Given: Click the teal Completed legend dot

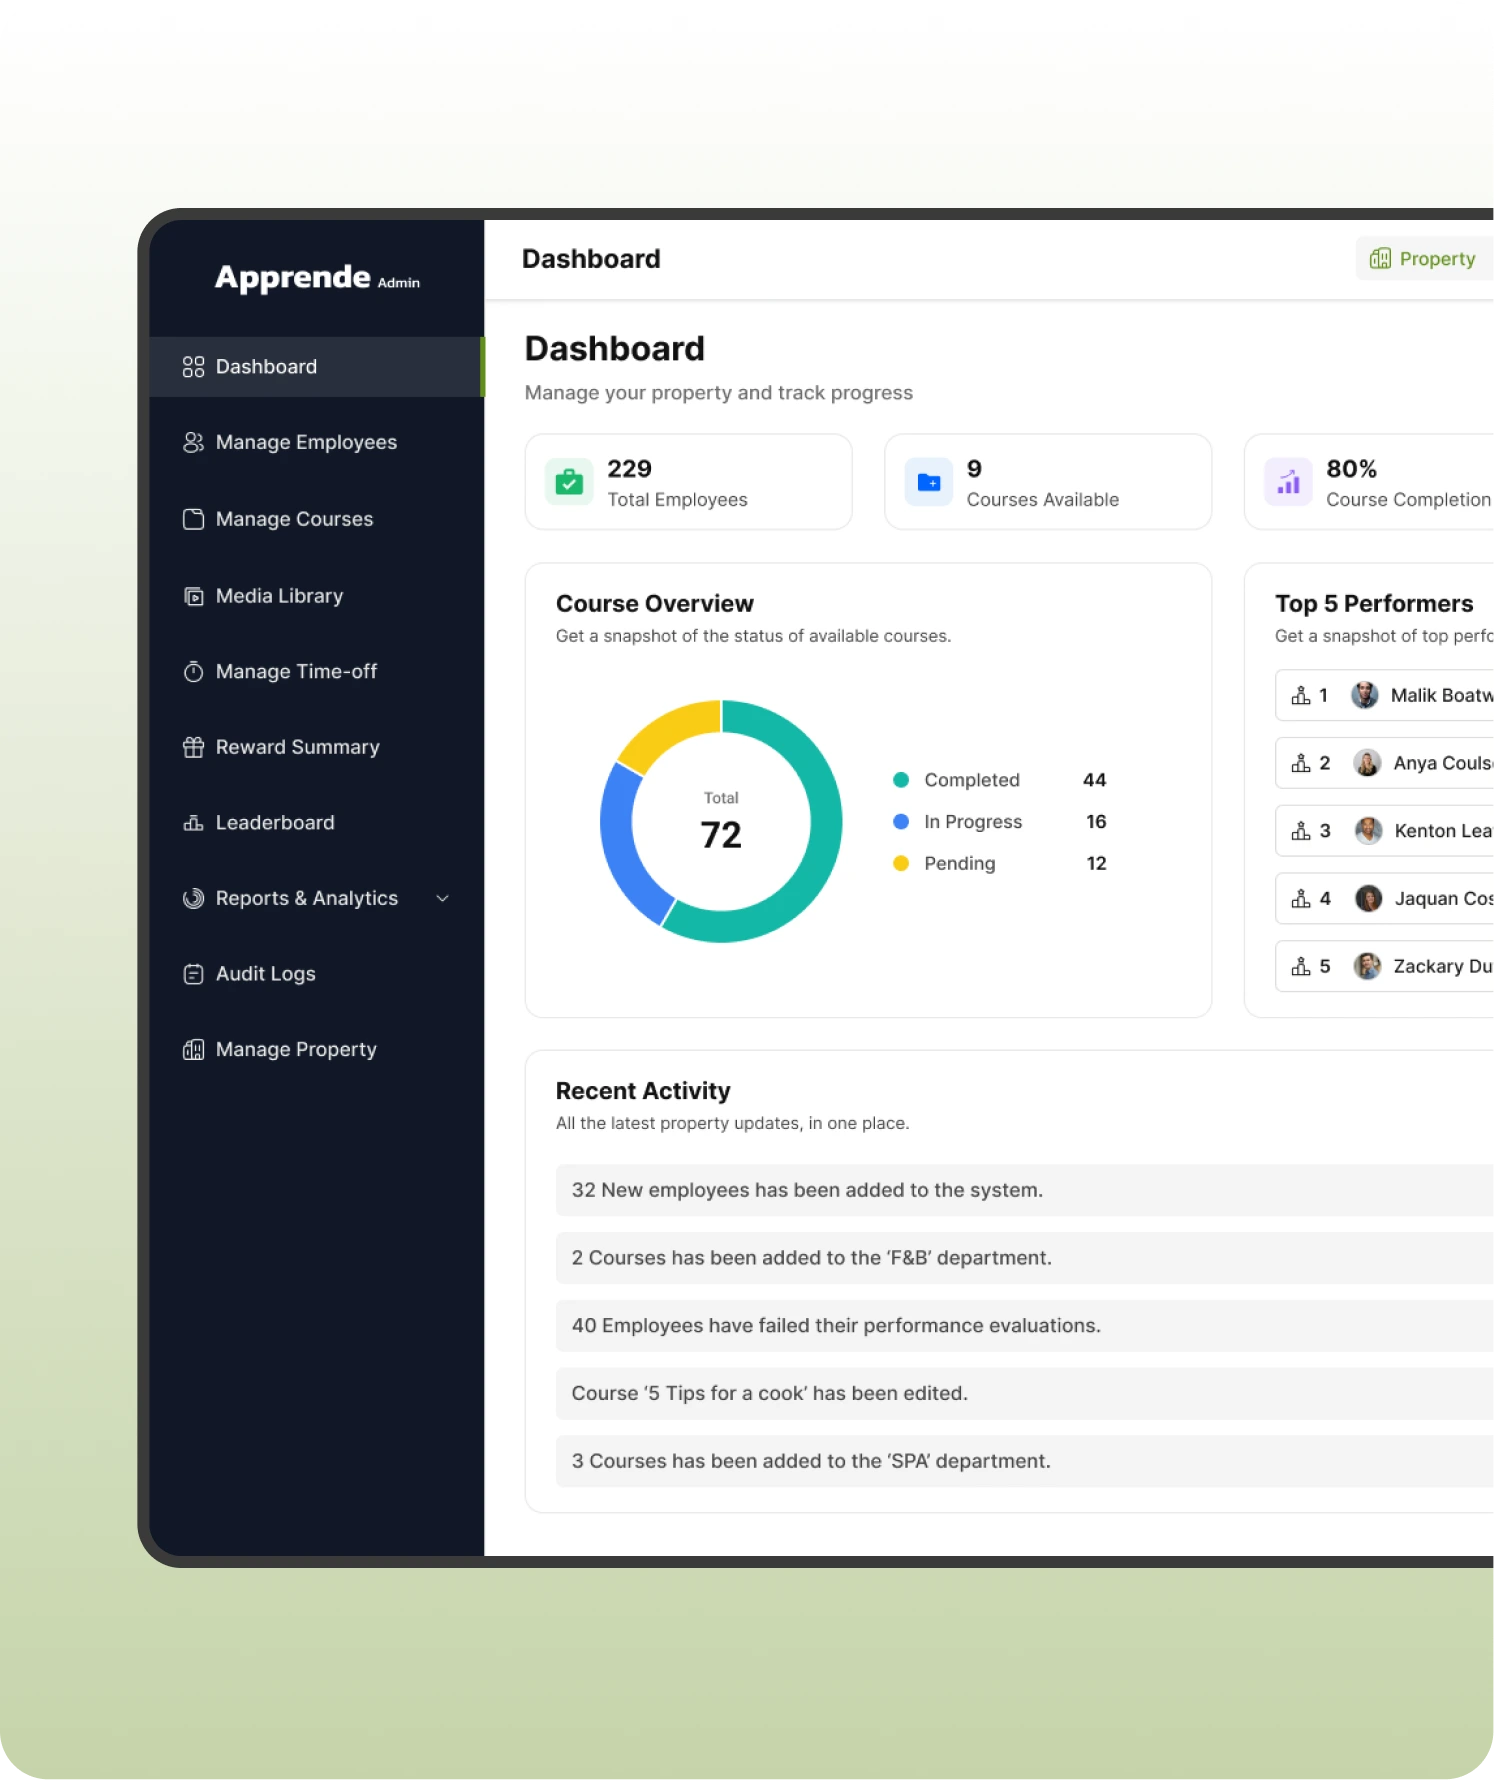Looking at the screenshot, I should [x=901, y=780].
